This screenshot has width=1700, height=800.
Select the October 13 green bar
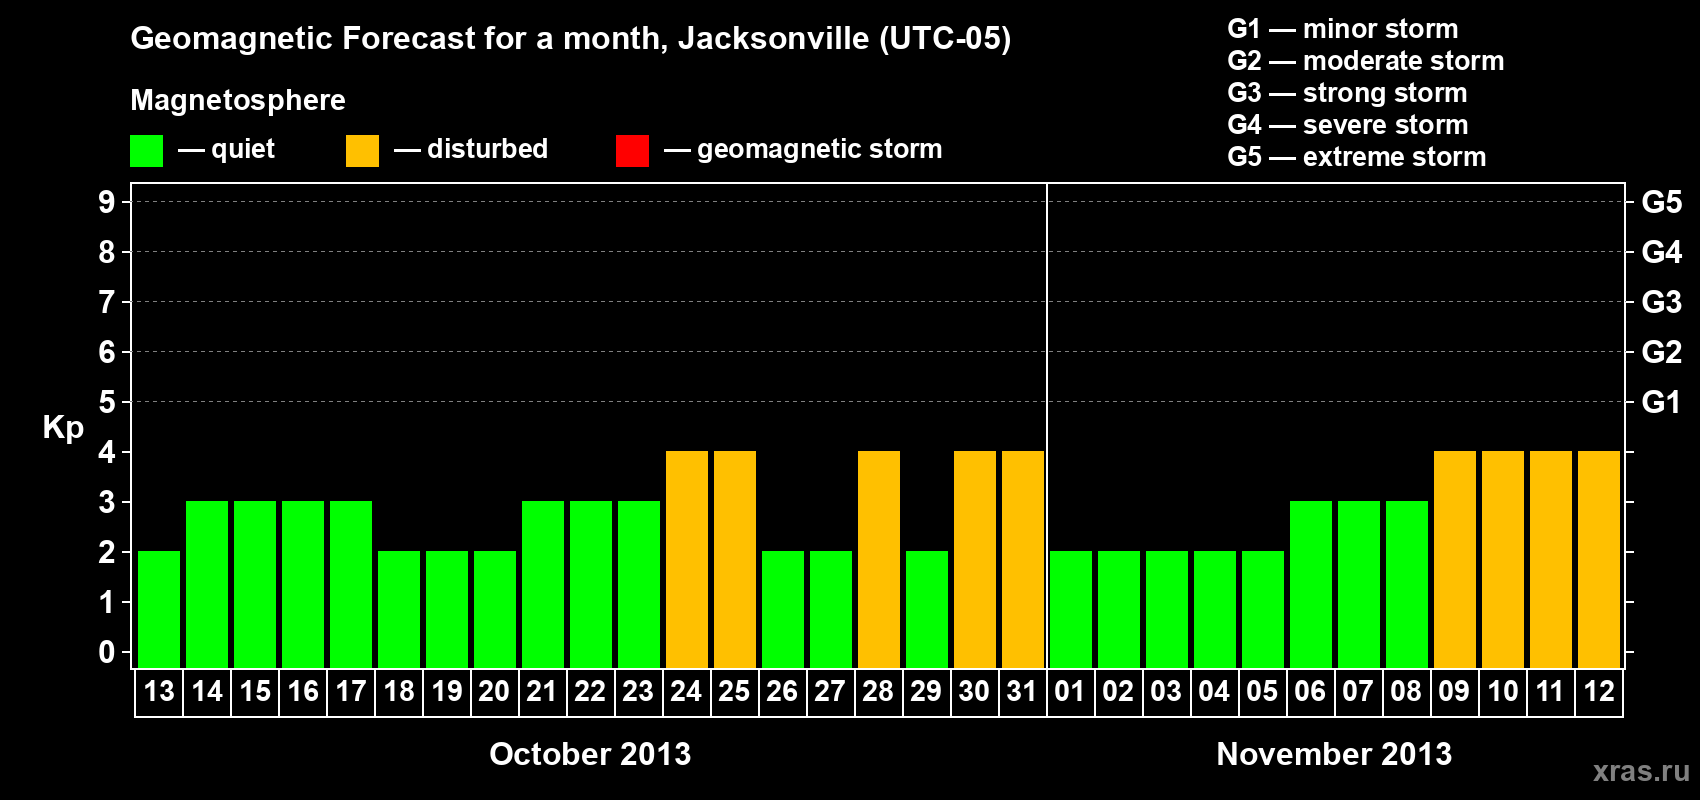(159, 609)
